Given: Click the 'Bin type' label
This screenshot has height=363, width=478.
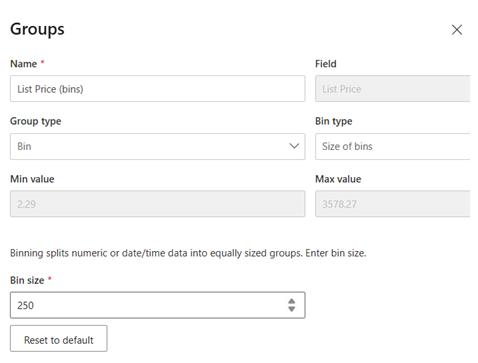Looking at the screenshot, I should [x=334, y=121].
